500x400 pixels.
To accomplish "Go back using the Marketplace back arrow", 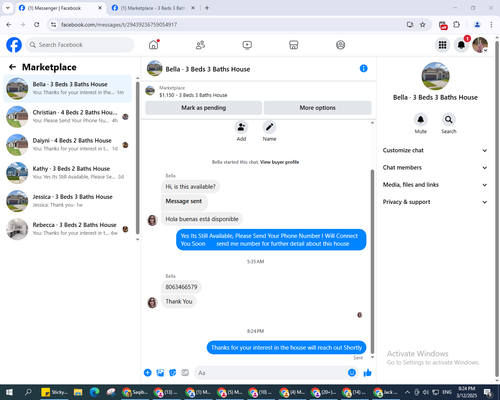I will coord(12,67).
